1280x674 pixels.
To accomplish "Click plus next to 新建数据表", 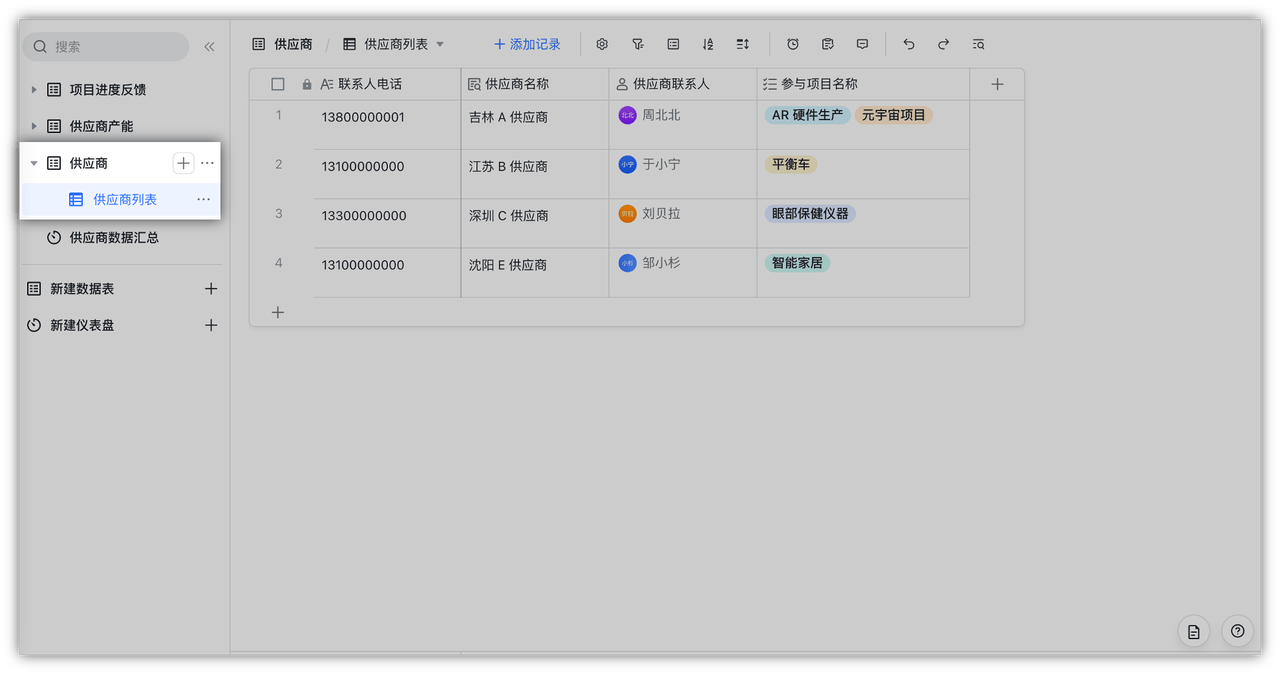I will pyautogui.click(x=211, y=289).
